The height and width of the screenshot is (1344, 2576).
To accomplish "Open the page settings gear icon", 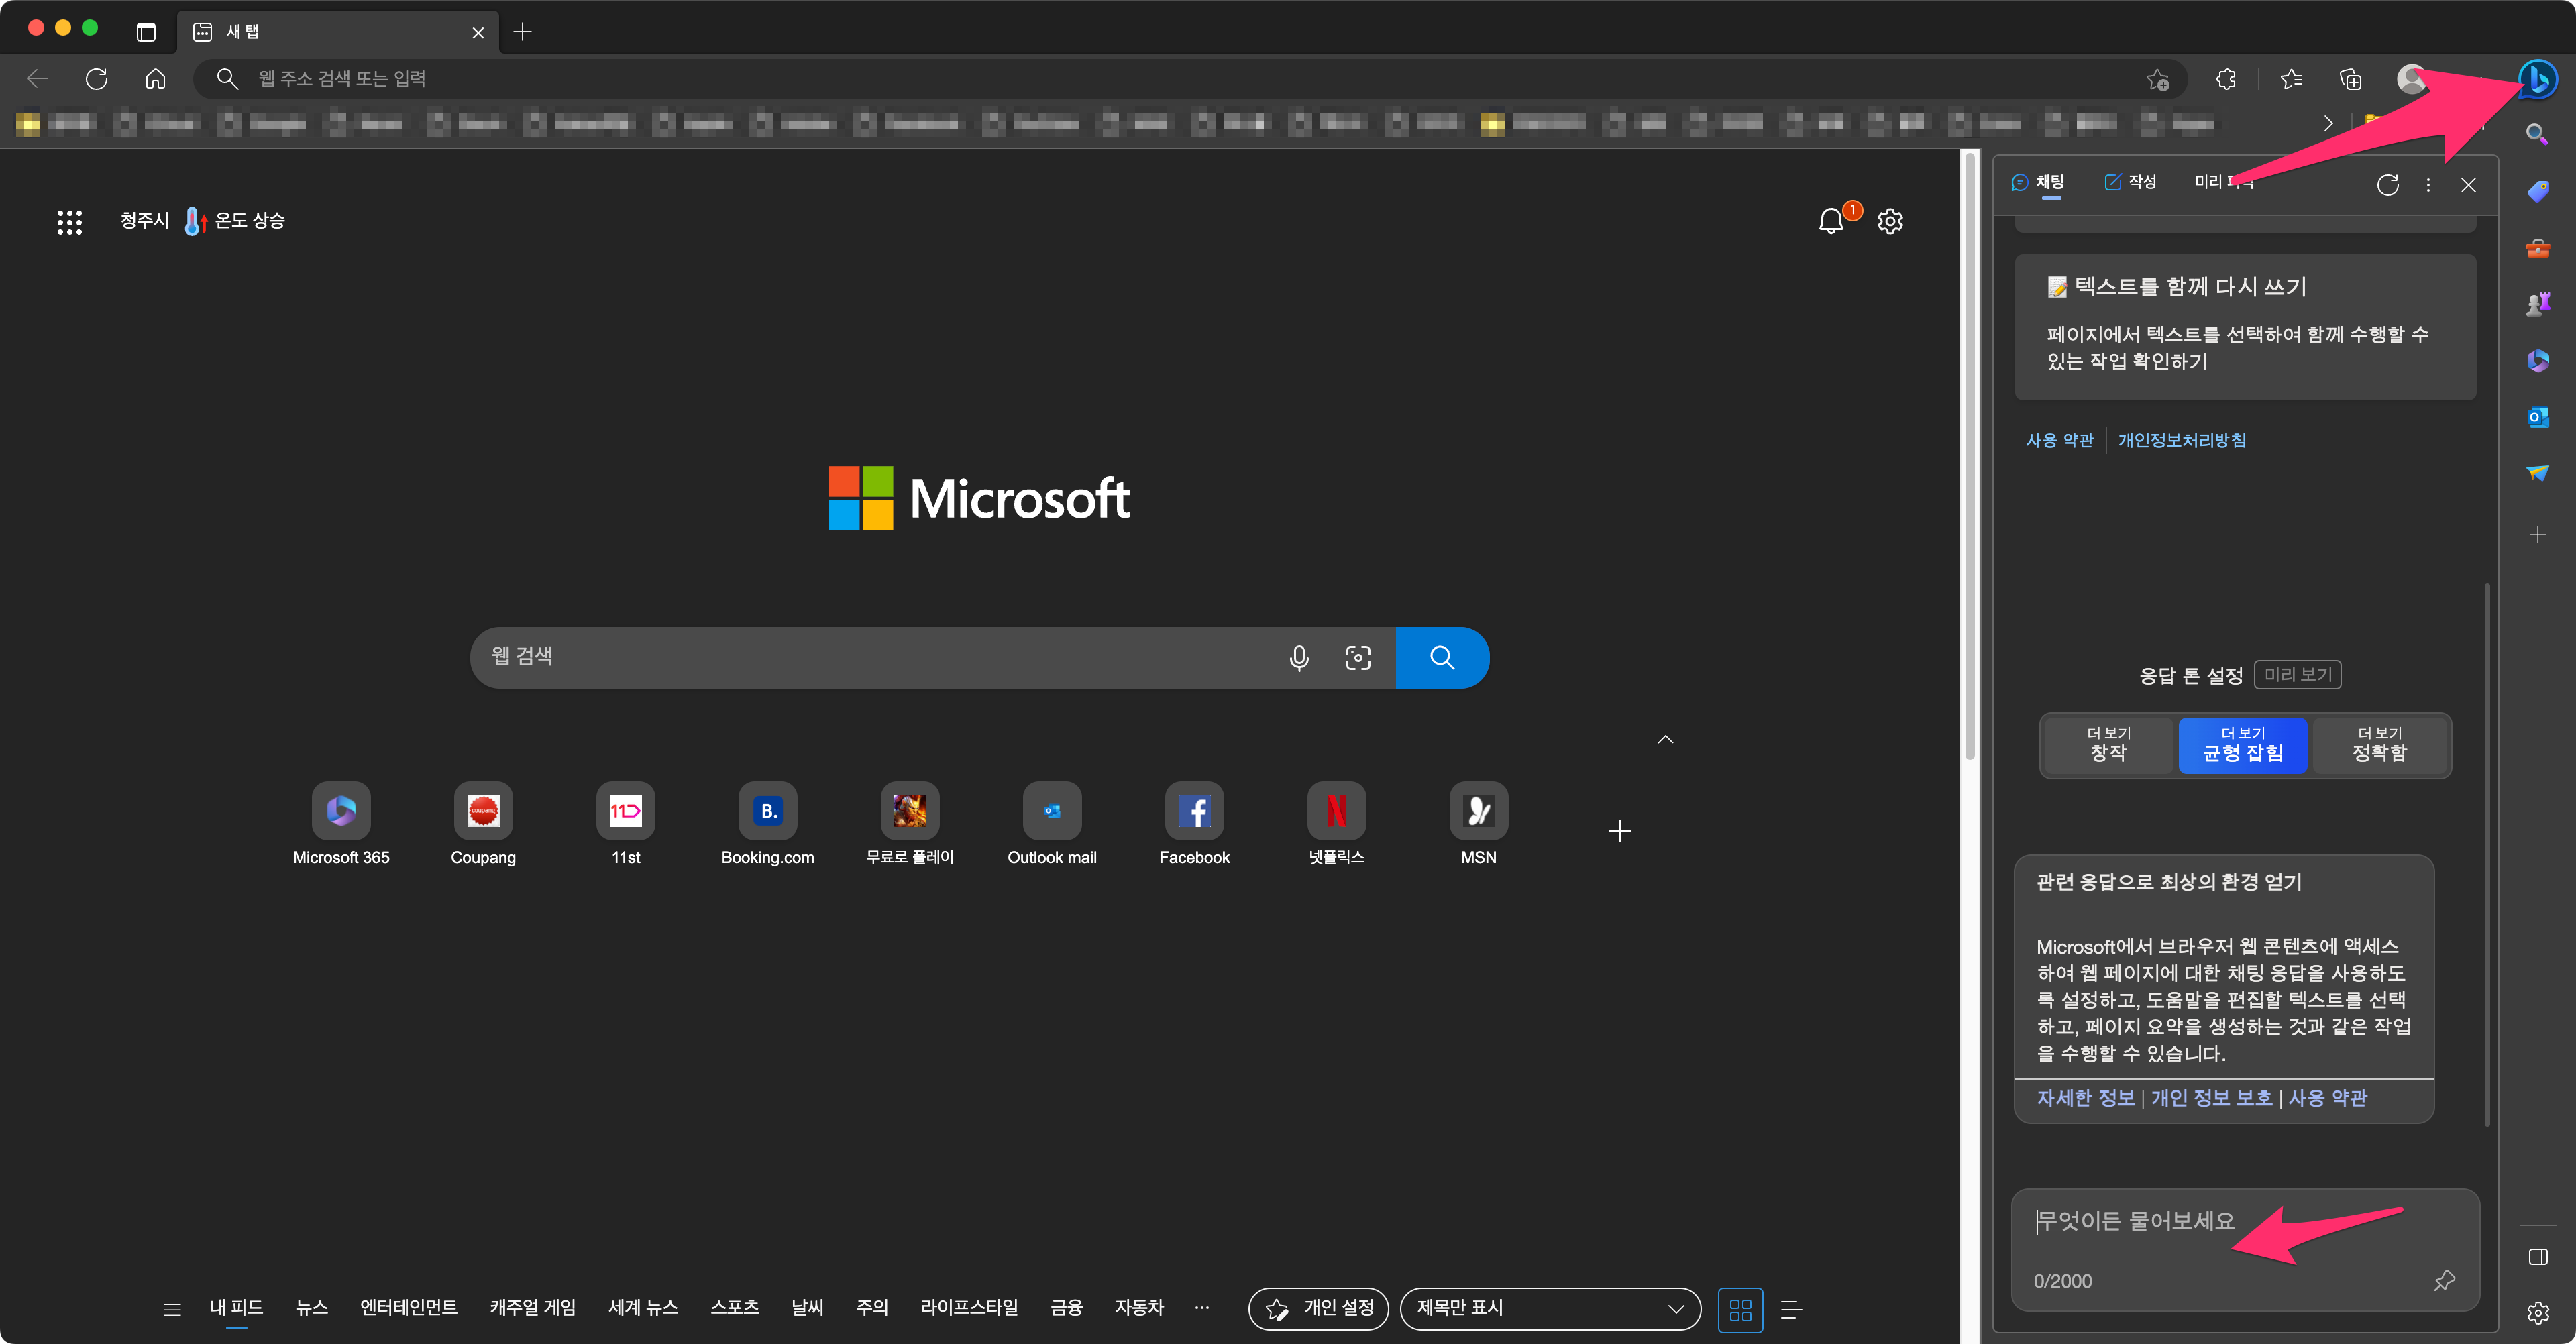I will (x=1889, y=221).
